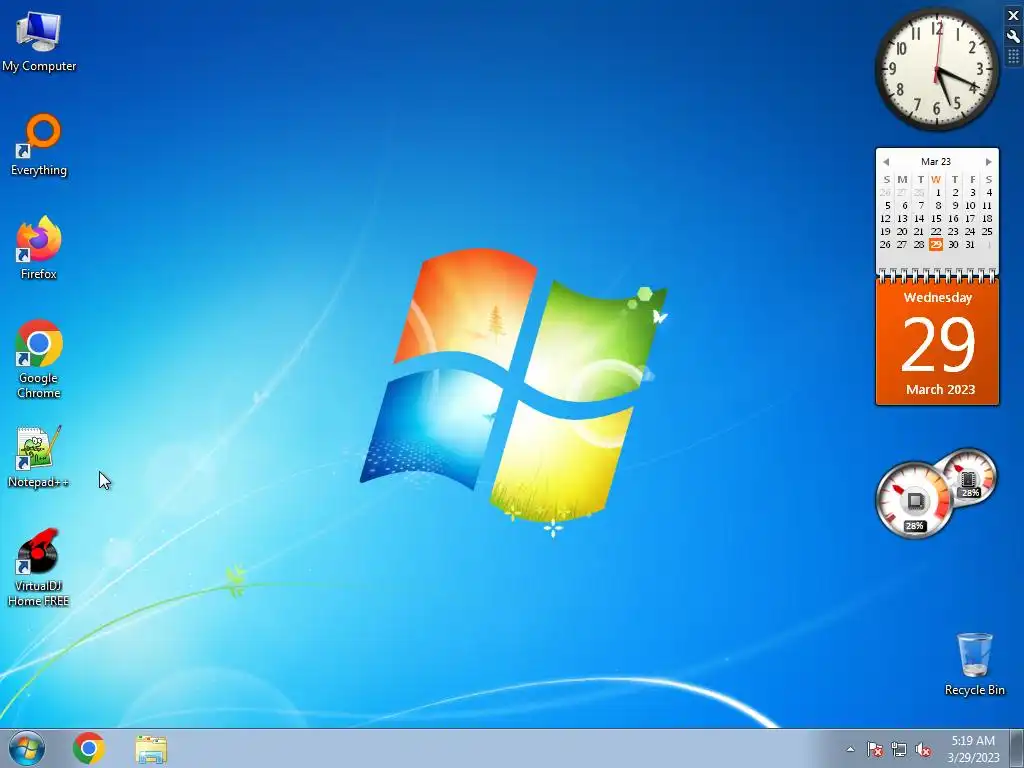Image resolution: width=1024 pixels, height=768 pixels.
Task: Click the Show desktop button
Action: click(1017, 748)
